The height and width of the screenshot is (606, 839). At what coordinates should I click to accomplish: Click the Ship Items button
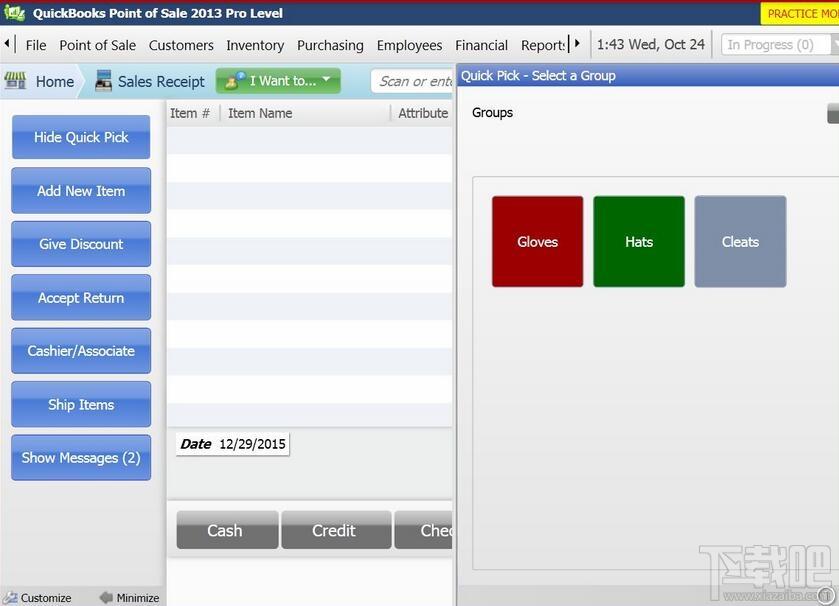[81, 404]
